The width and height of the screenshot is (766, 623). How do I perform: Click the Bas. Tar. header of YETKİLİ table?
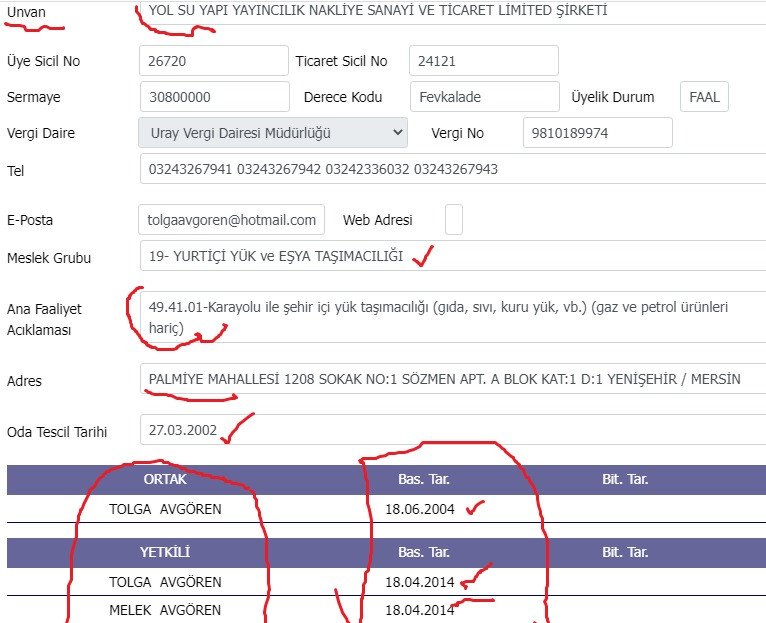pyautogui.click(x=424, y=552)
